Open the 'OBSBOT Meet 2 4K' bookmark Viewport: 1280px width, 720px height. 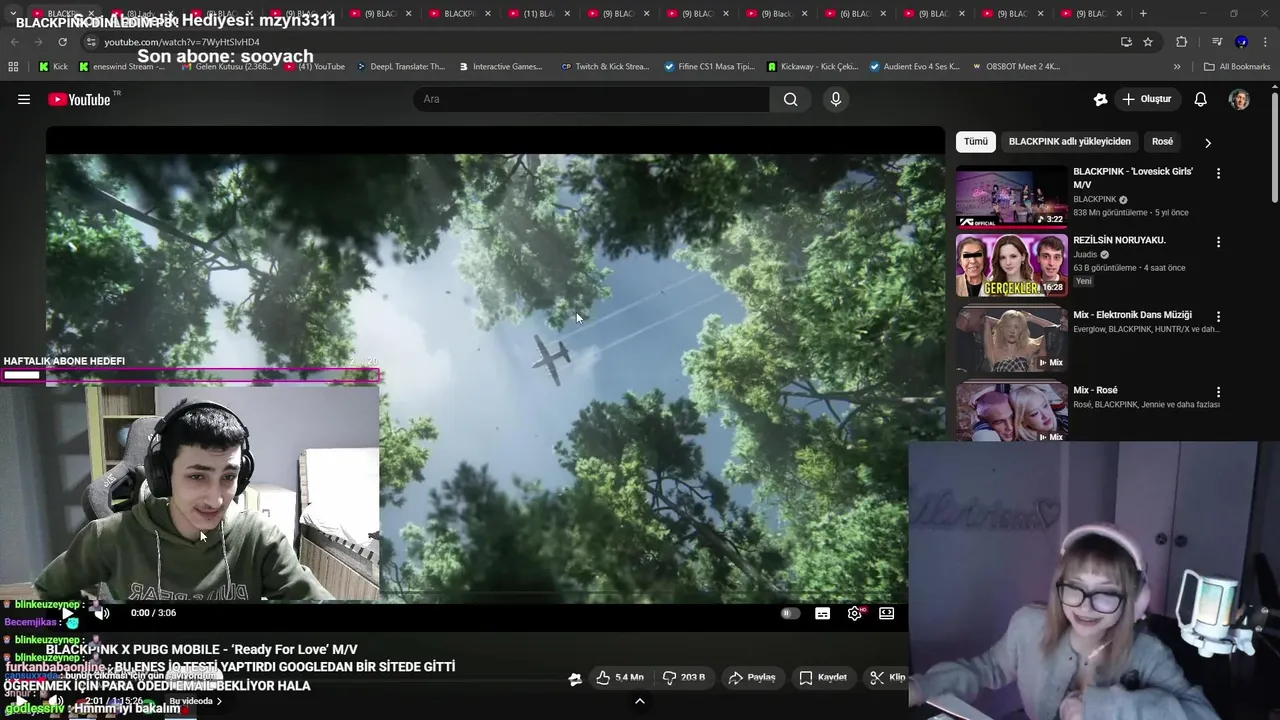[x=1016, y=67]
